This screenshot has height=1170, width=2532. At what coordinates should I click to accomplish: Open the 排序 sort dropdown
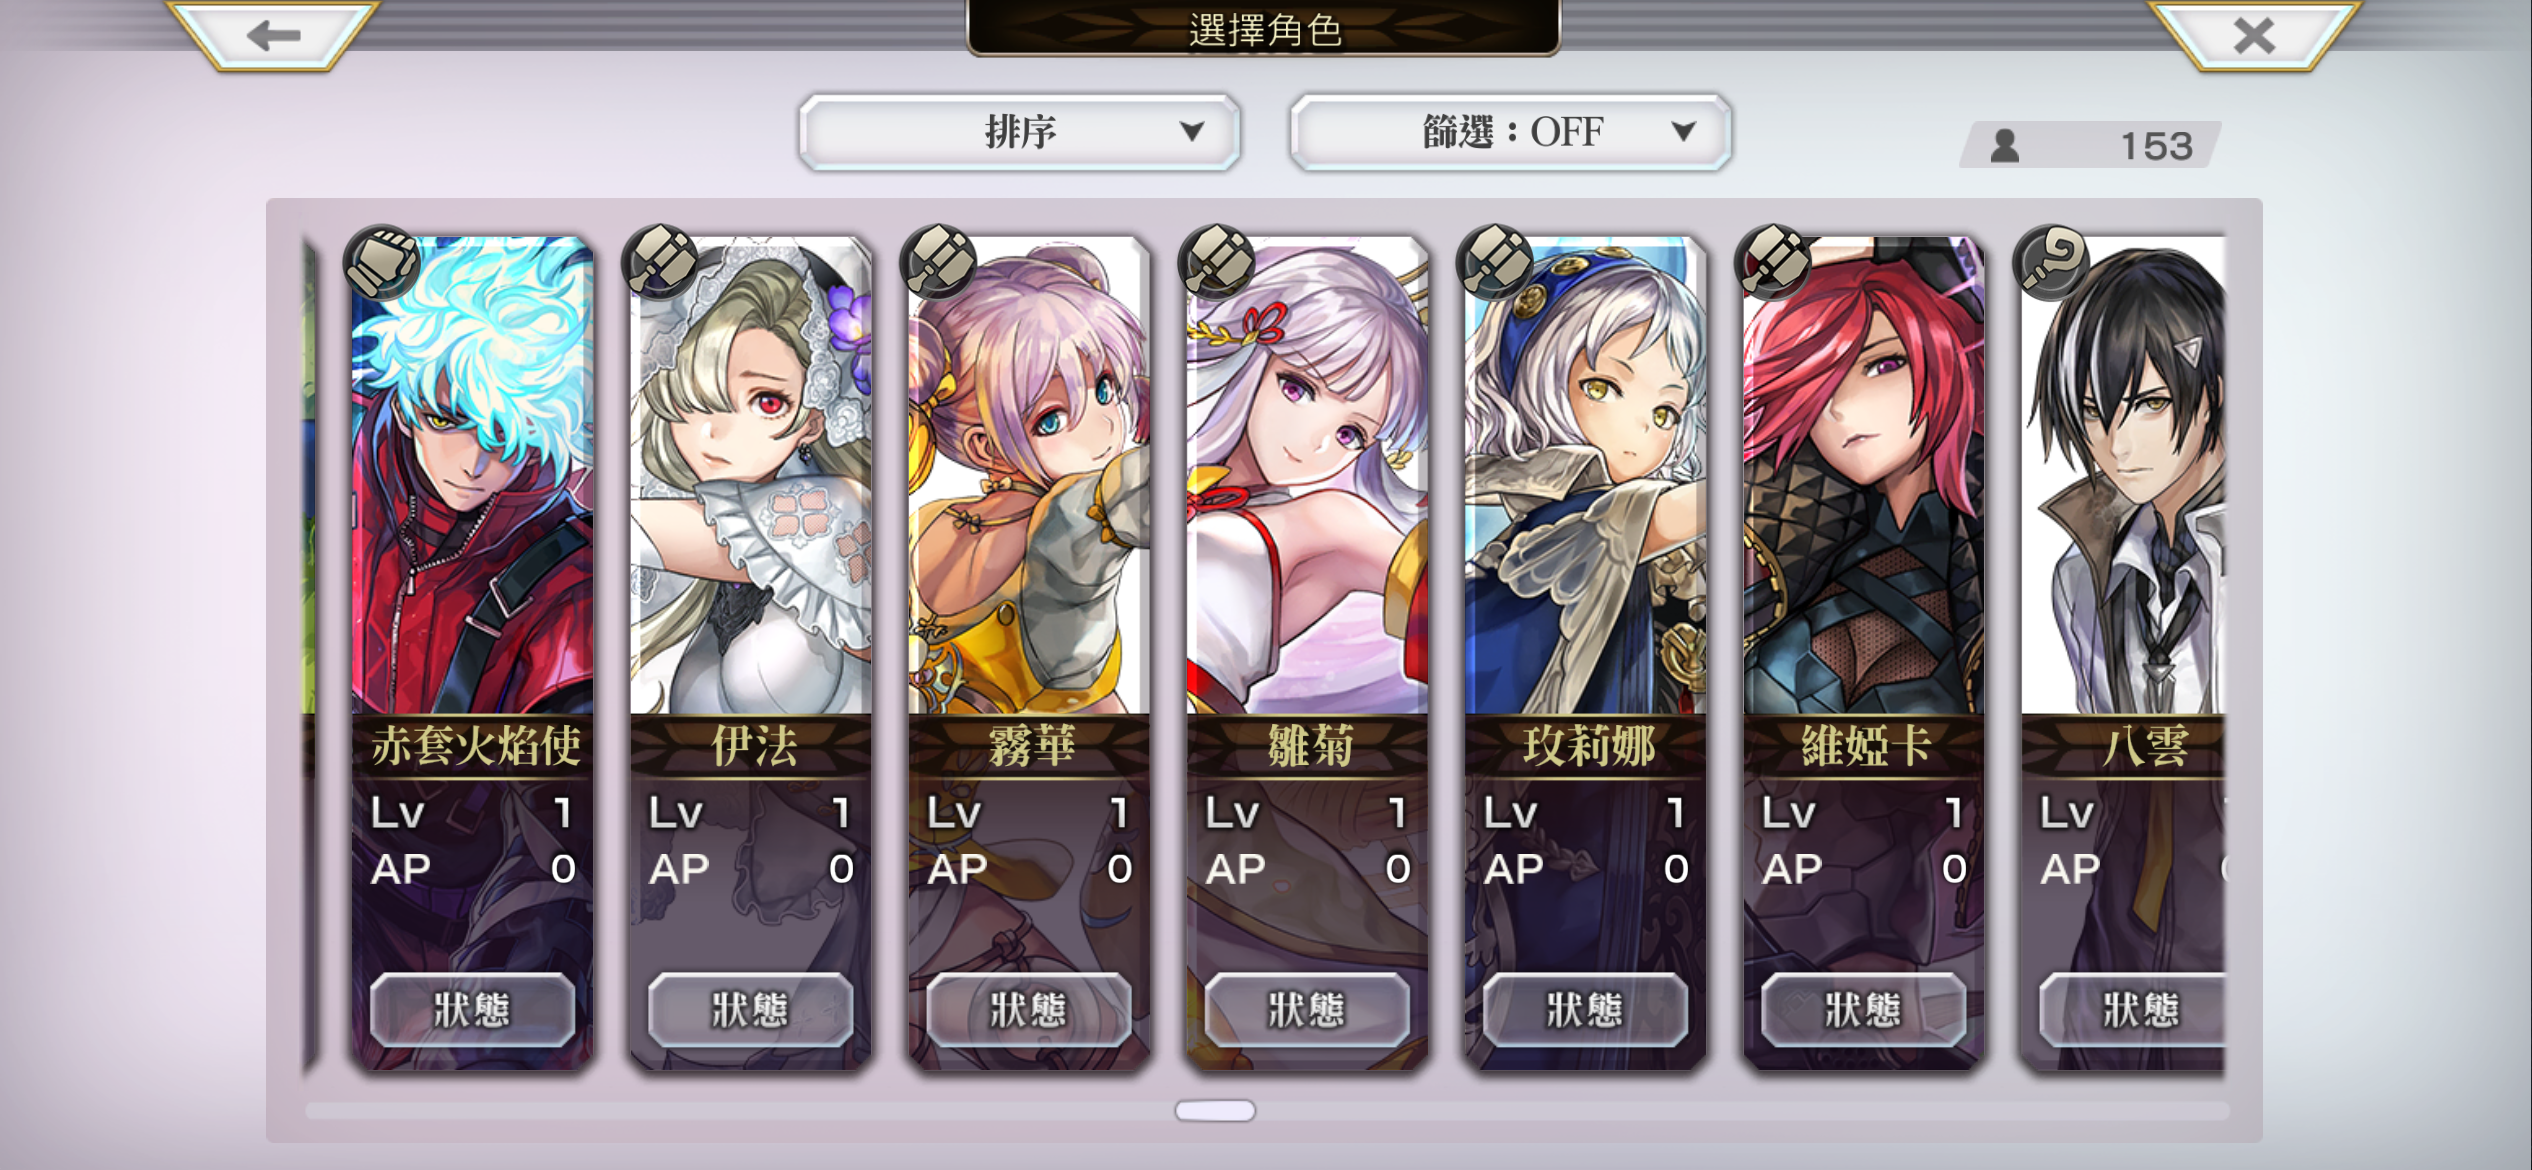[x=1020, y=132]
